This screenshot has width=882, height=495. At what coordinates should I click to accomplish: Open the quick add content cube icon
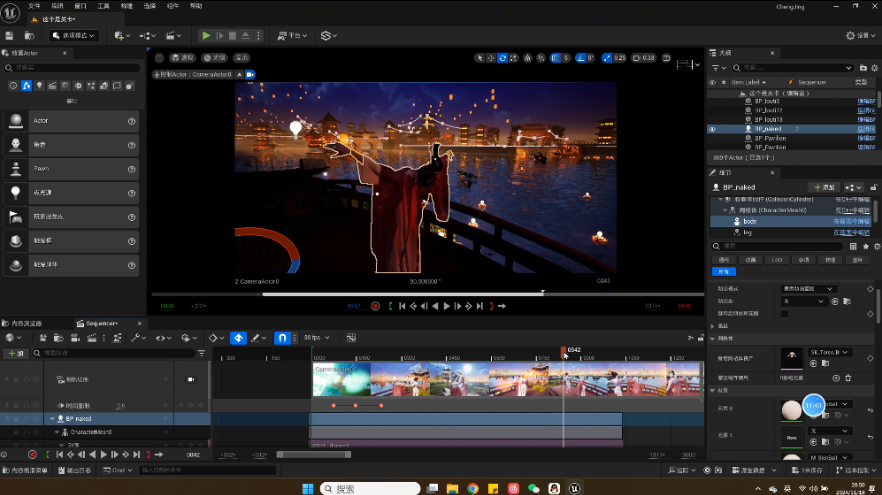122,35
